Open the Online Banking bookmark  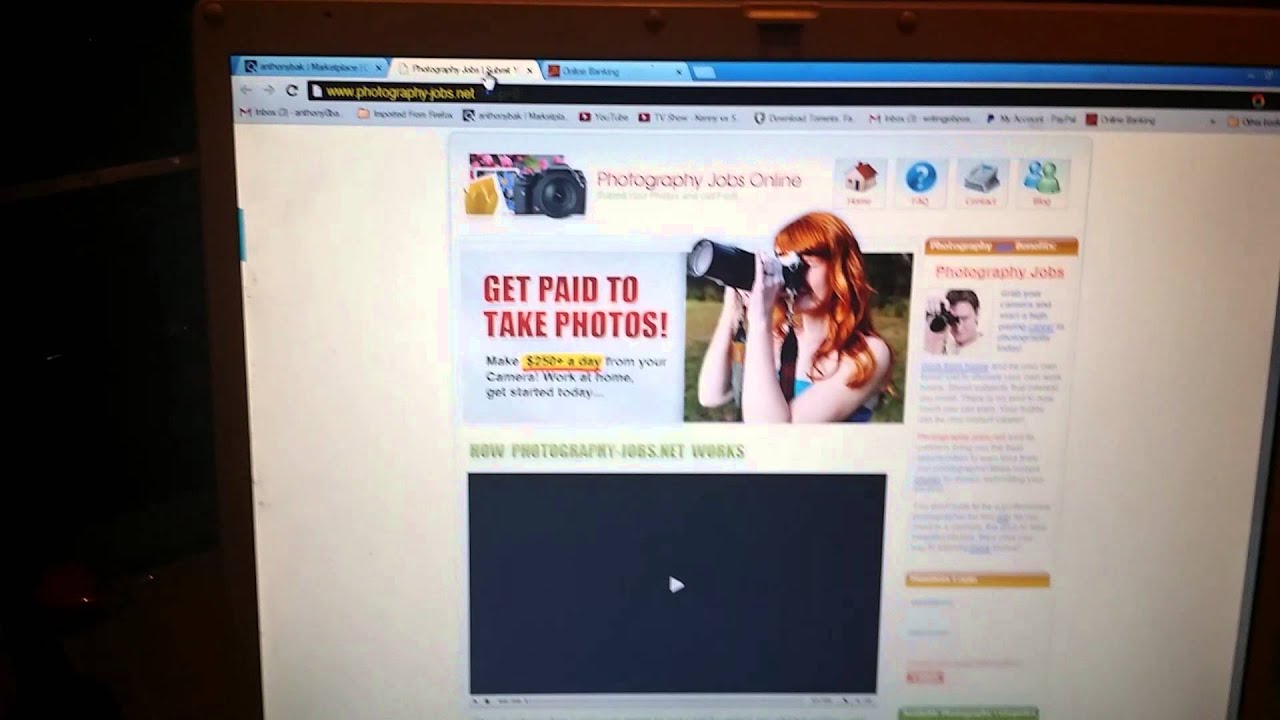tap(1122, 120)
